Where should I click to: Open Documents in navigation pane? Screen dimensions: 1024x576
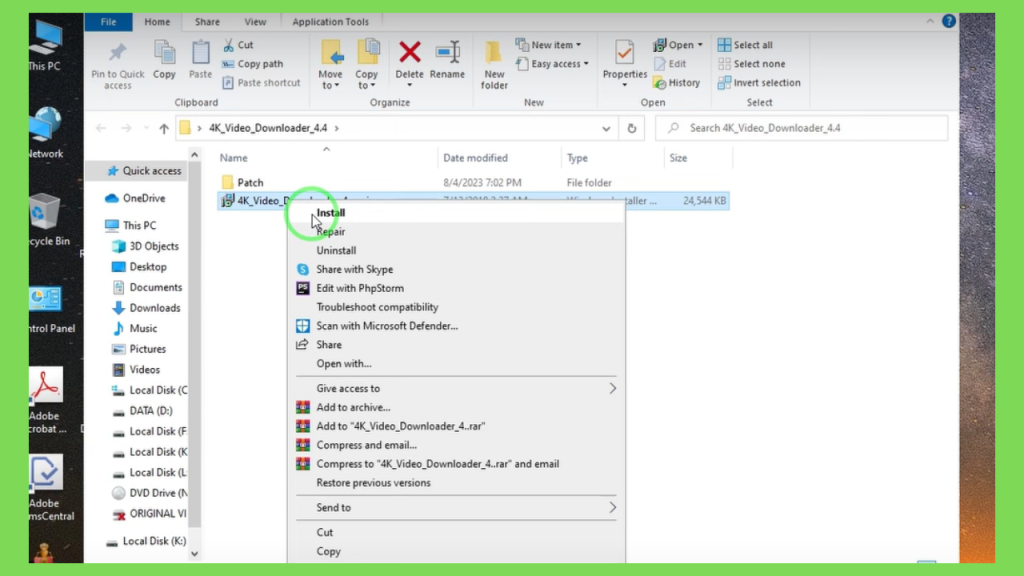coord(148,288)
